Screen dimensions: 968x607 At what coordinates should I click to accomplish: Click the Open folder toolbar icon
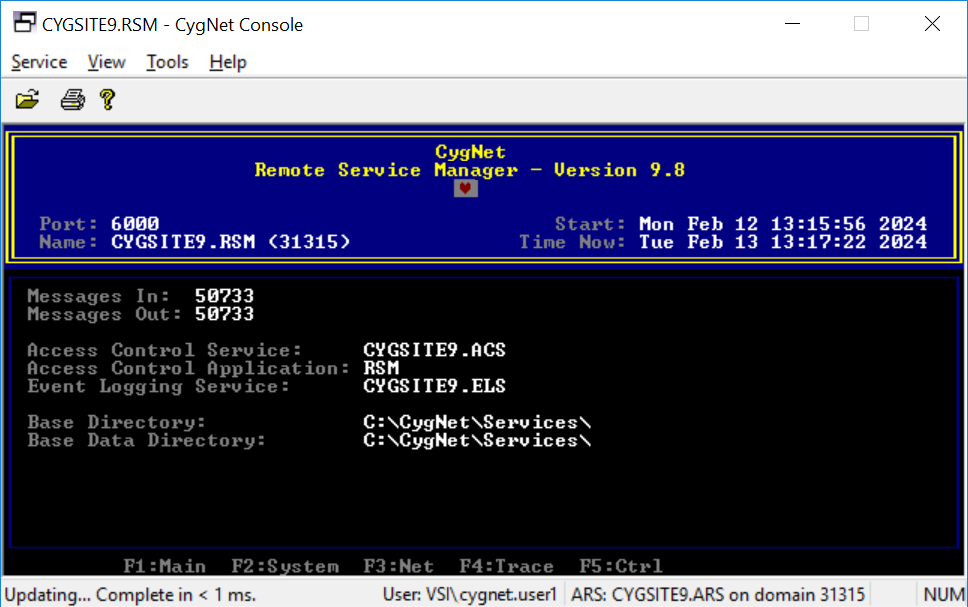pyautogui.click(x=27, y=99)
